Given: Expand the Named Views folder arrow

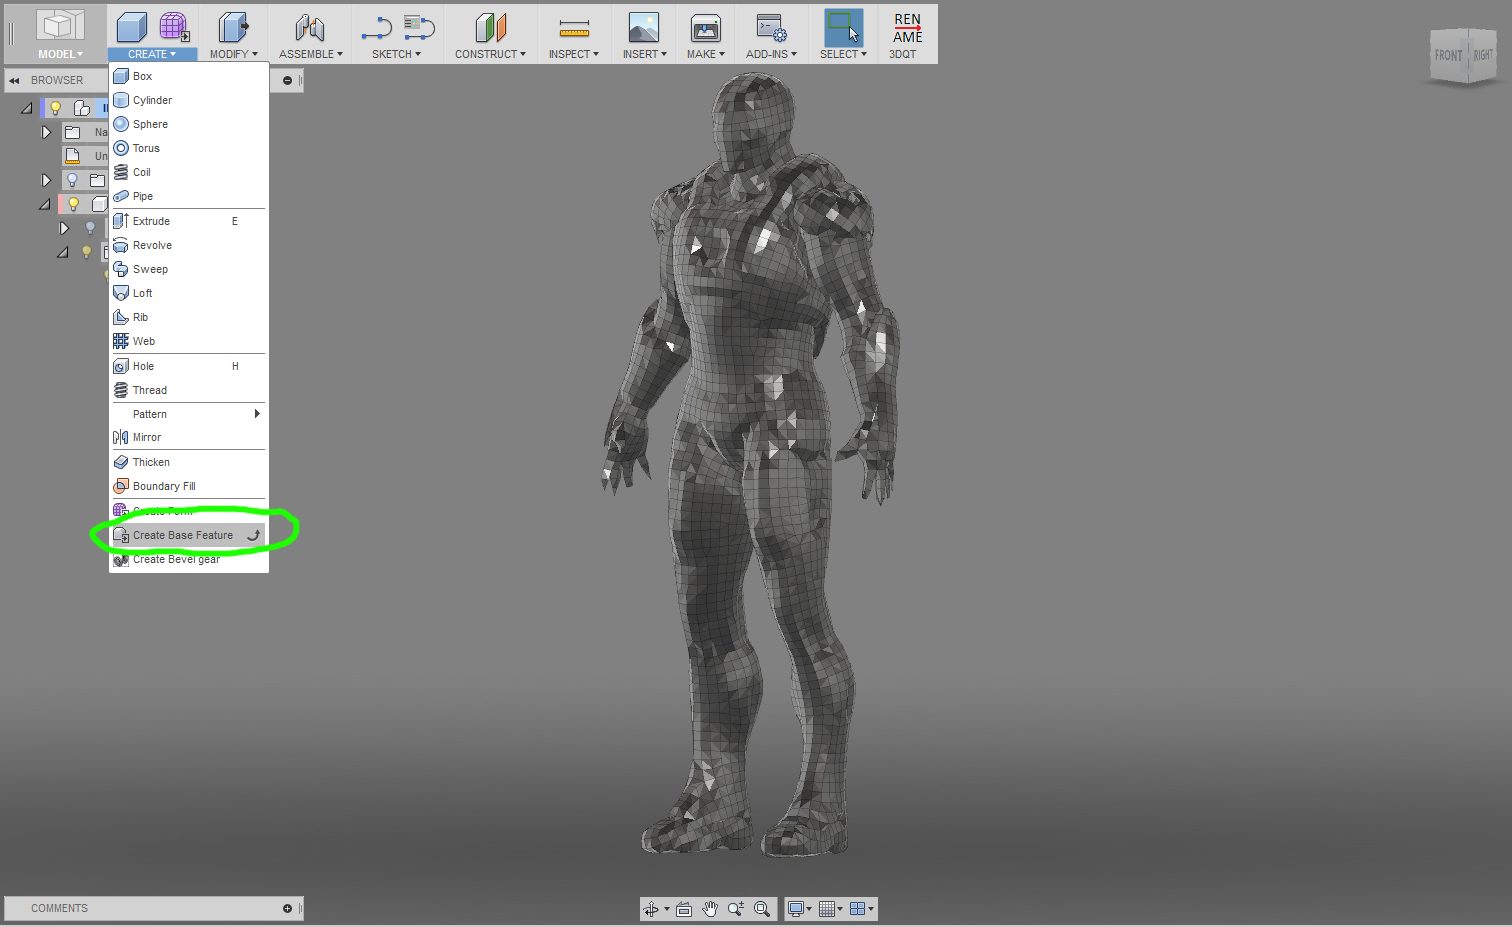Looking at the screenshot, I should pyautogui.click(x=46, y=132).
